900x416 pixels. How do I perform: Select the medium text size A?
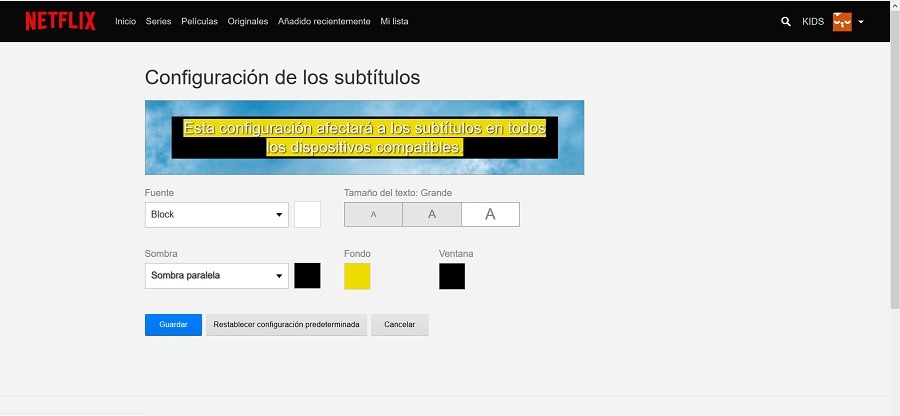point(432,215)
